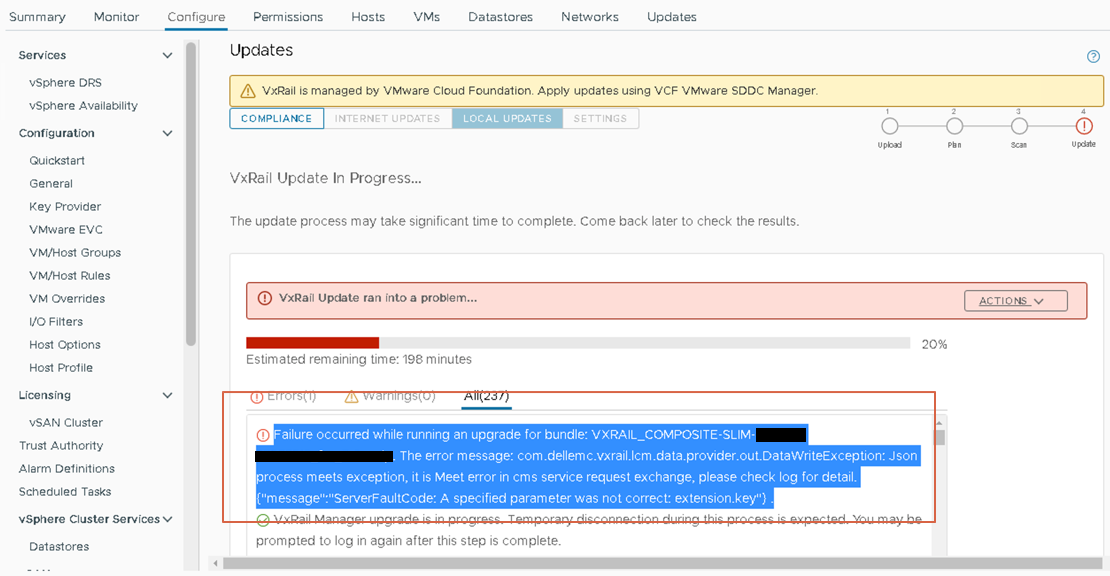Switch to the Monitor tab
Viewport: 1110px width, 576px height.
point(116,16)
